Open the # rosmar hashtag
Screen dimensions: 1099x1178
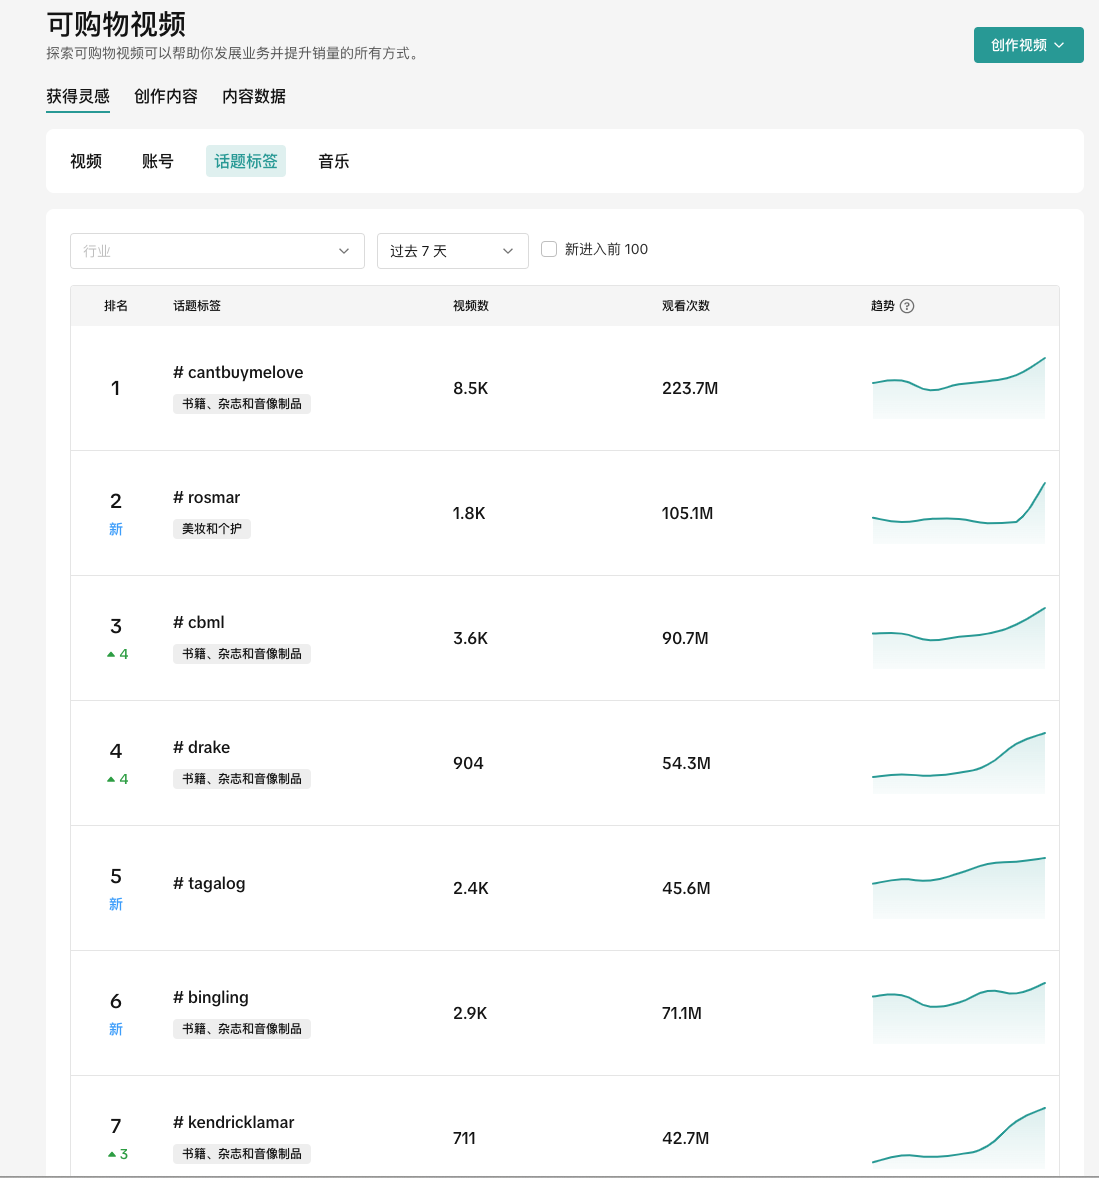pos(207,497)
